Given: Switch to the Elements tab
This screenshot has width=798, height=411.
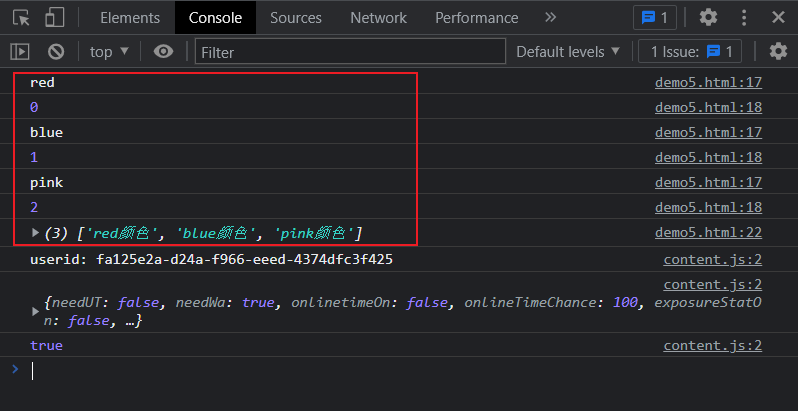Looking at the screenshot, I should (x=130, y=17).
